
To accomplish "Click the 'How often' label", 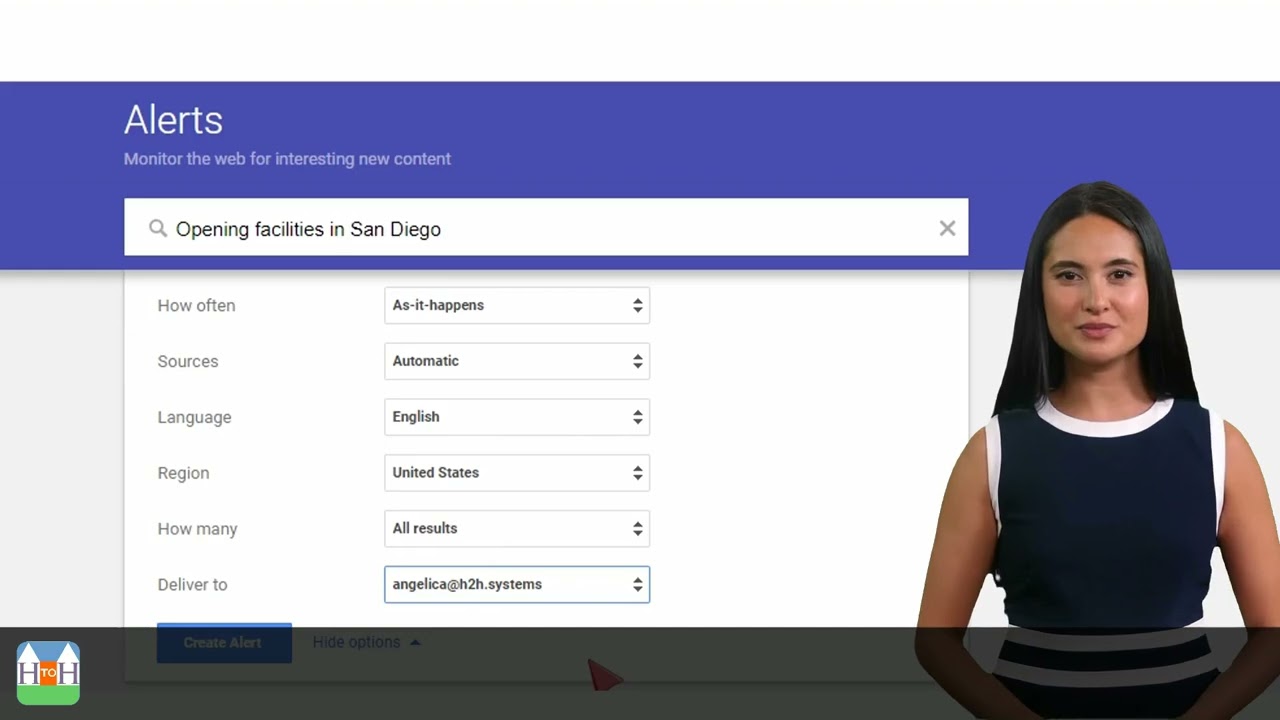I will [196, 305].
